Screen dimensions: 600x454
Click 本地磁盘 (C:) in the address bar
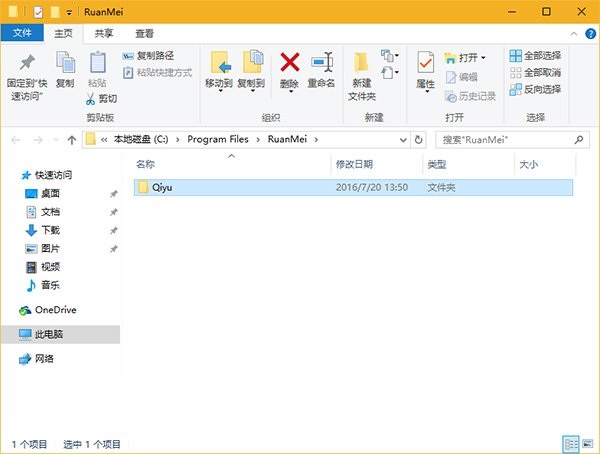point(141,139)
